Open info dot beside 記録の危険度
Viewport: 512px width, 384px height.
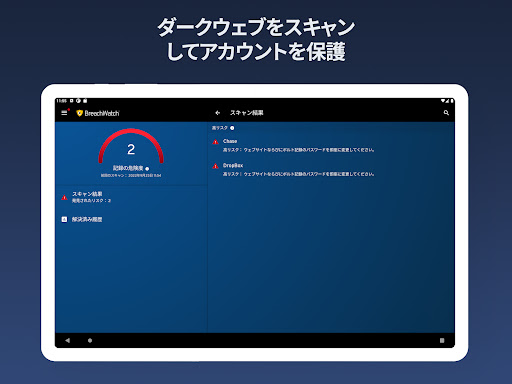147,169
